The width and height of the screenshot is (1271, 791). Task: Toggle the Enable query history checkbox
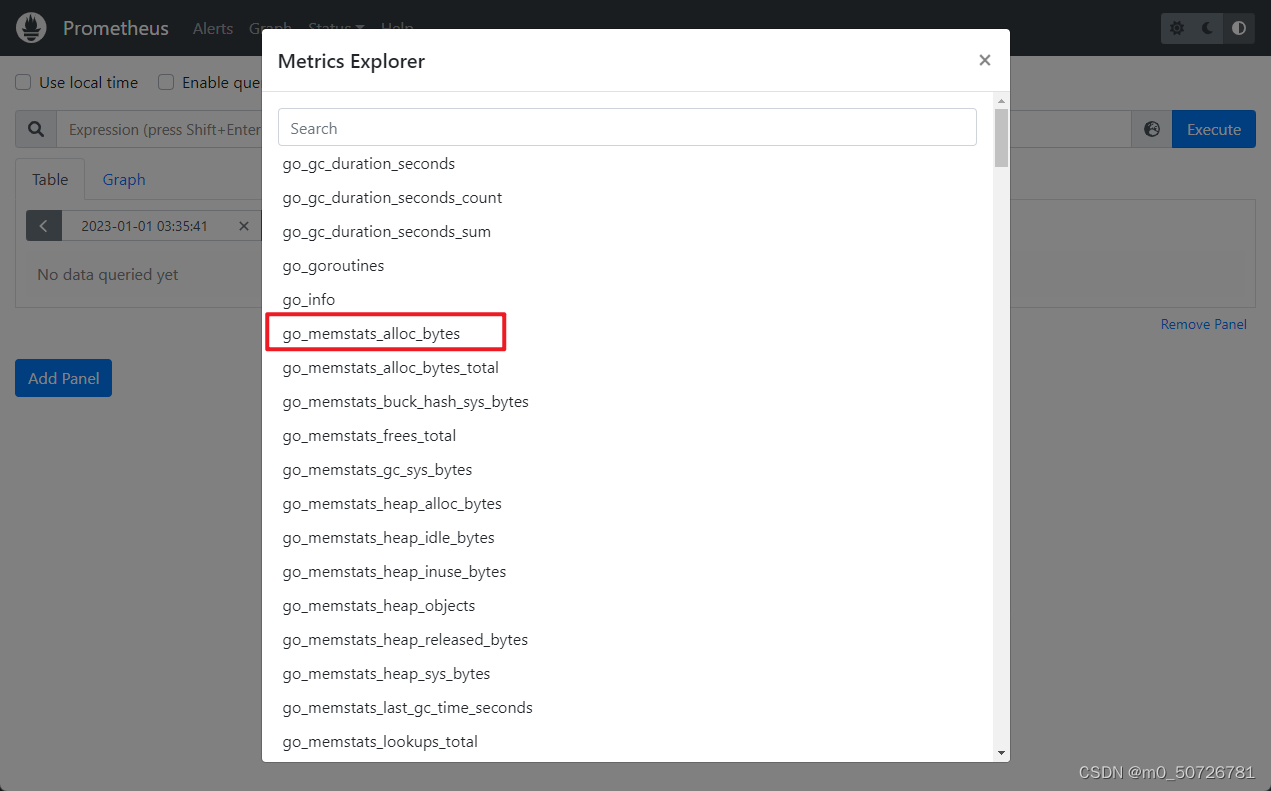click(x=166, y=82)
